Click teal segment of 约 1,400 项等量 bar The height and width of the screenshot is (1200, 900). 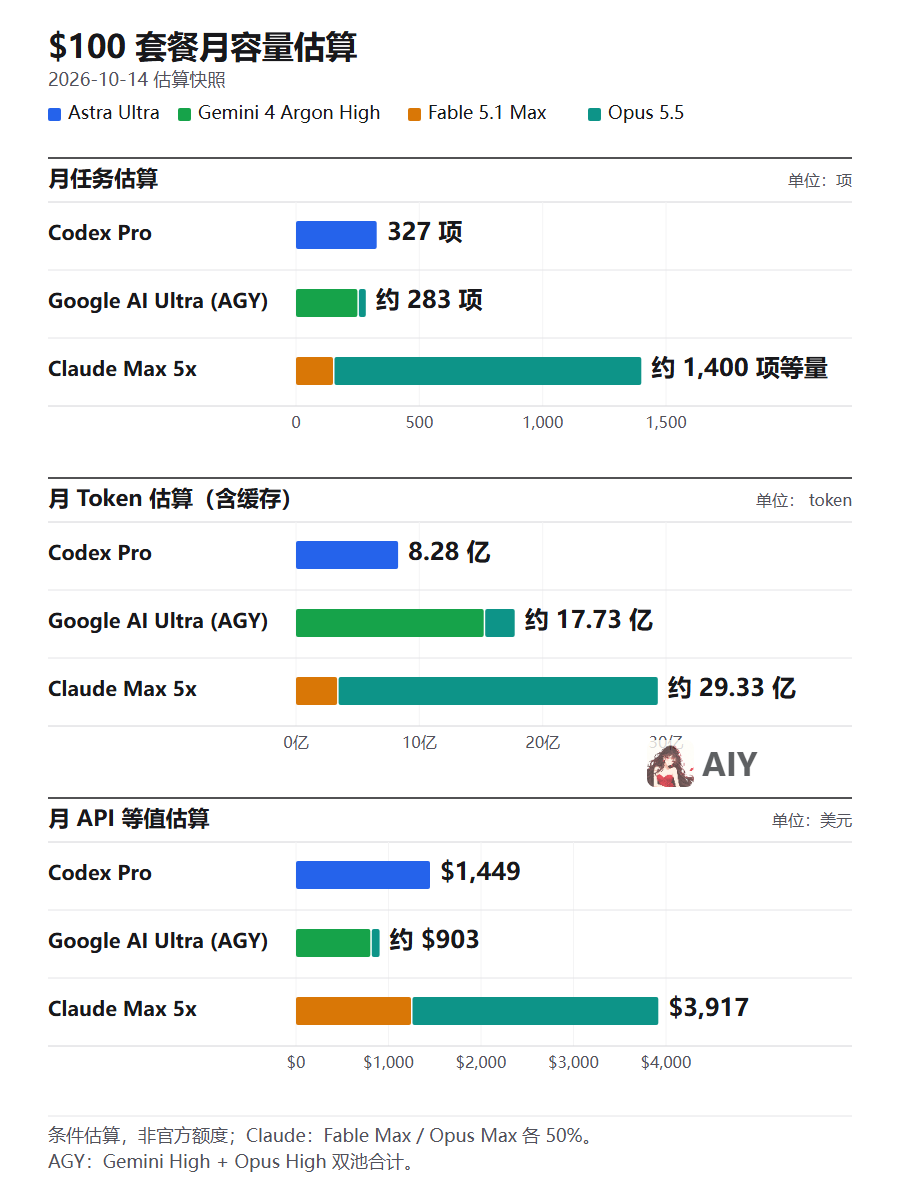pyautogui.click(x=488, y=371)
